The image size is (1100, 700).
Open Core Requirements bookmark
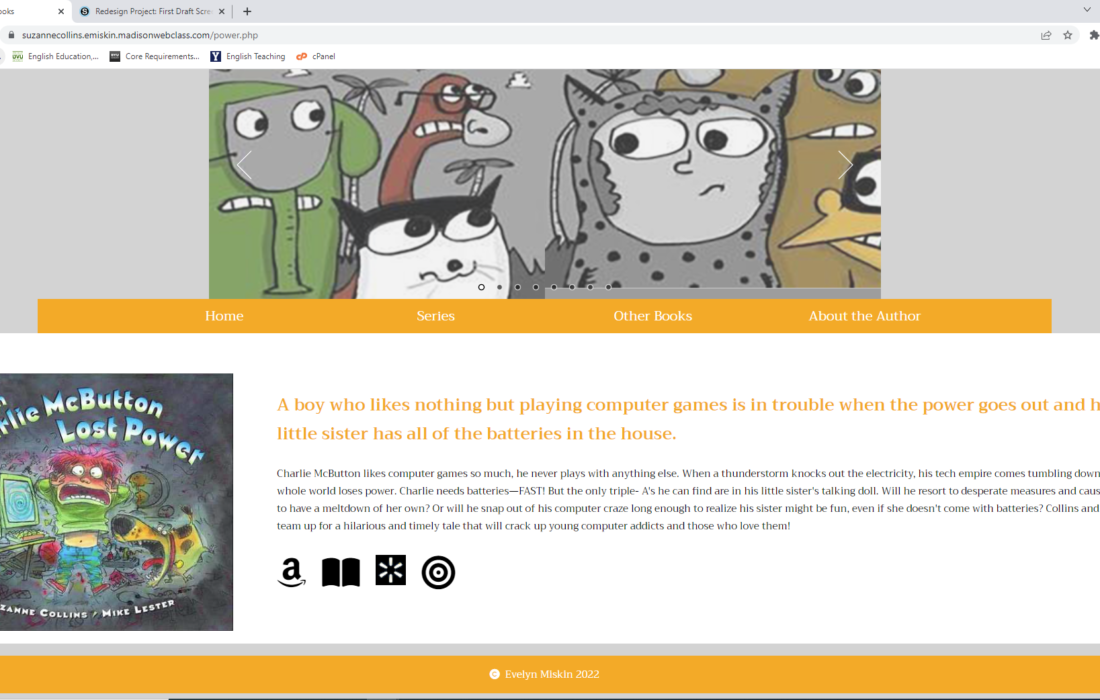click(x=154, y=57)
